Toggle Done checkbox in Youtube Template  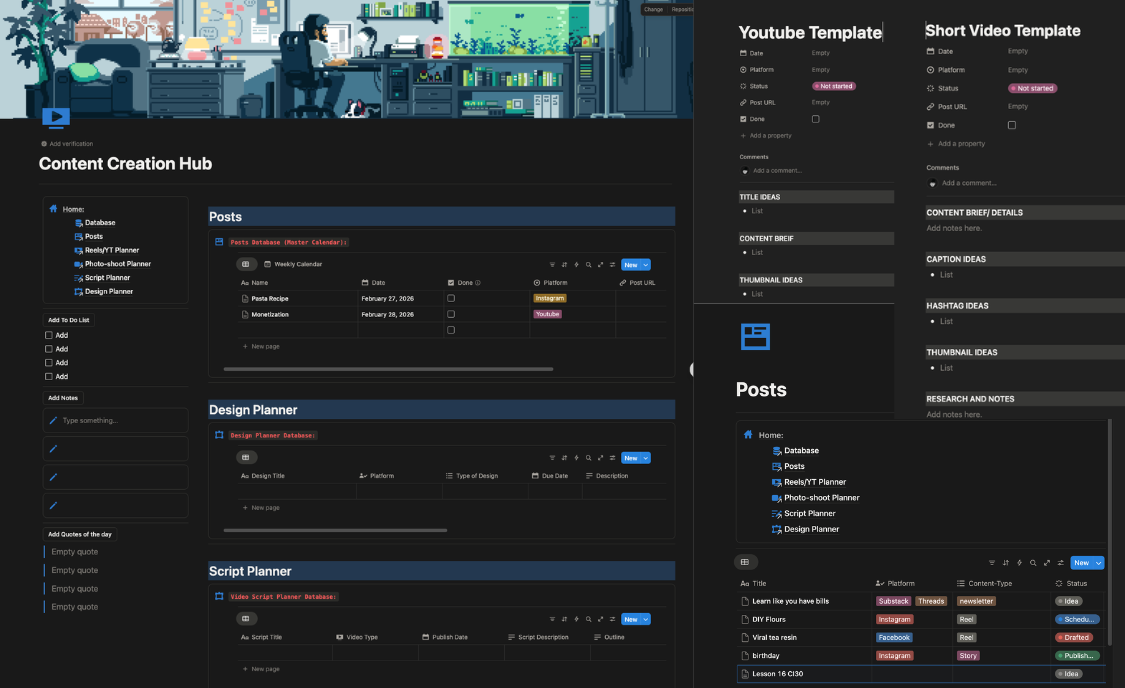(816, 119)
